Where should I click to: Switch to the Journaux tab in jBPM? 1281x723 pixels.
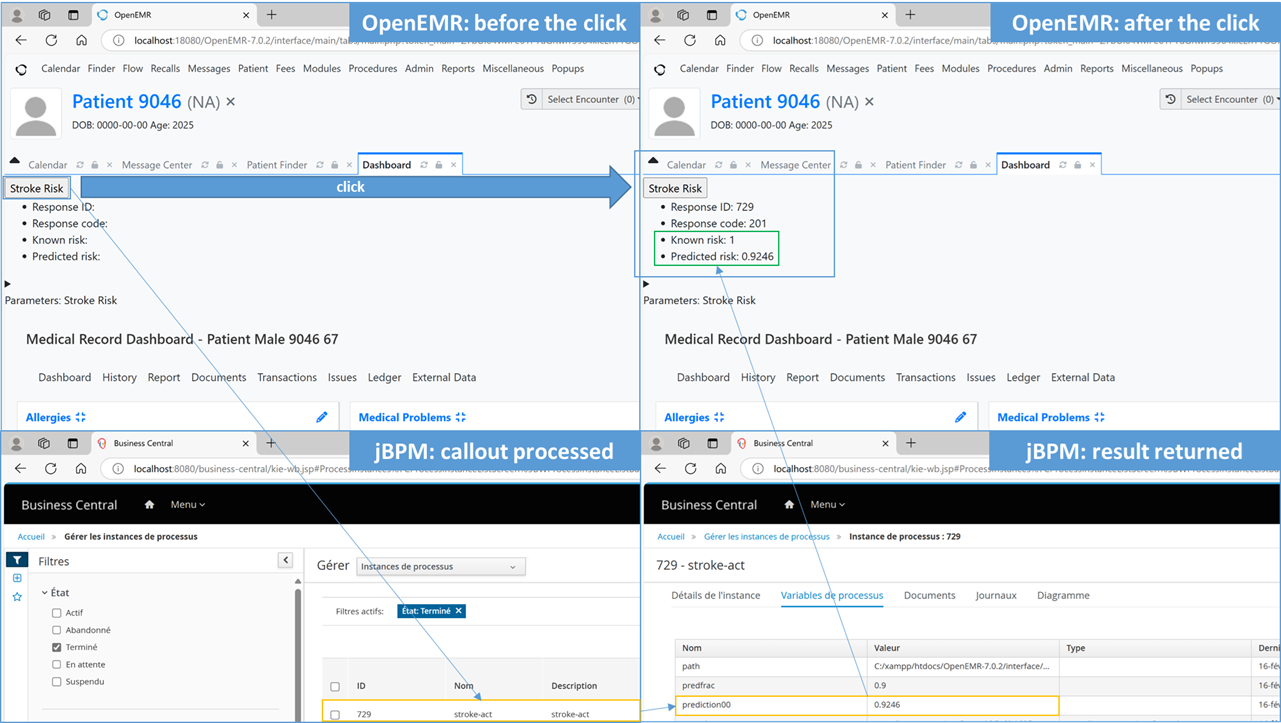(x=996, y=595)
